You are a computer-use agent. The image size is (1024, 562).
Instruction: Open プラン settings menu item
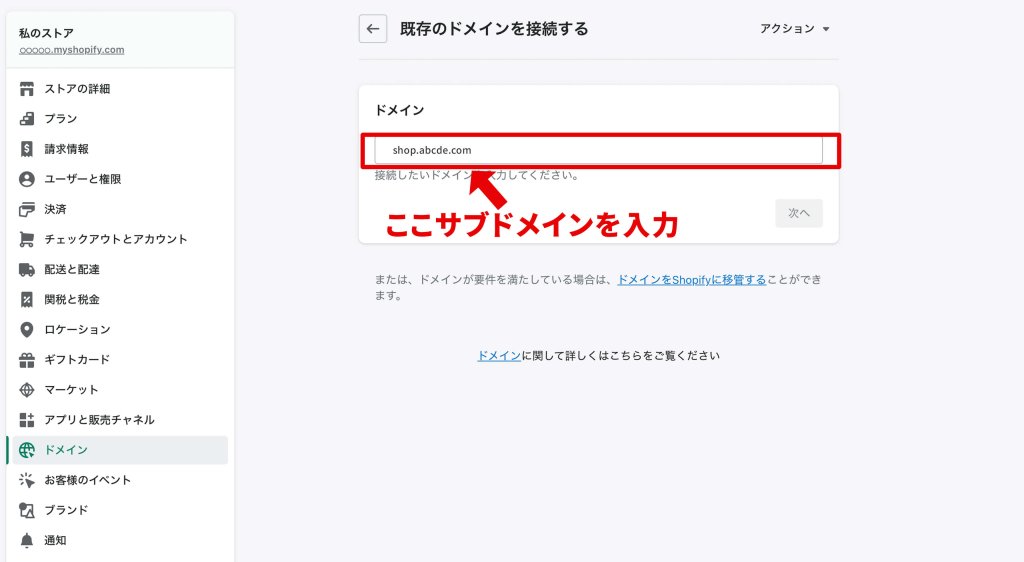(x=120, y=119)
